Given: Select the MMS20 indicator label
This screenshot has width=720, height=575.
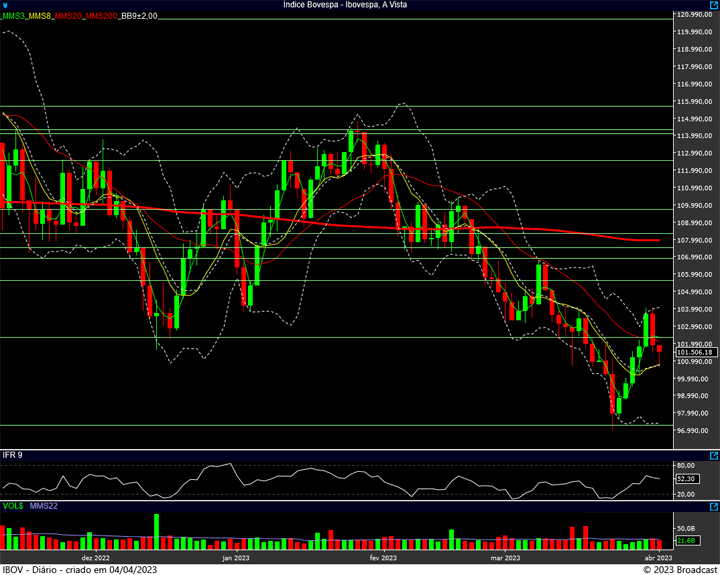Looking at the screenshot, I should click(68, 16).
